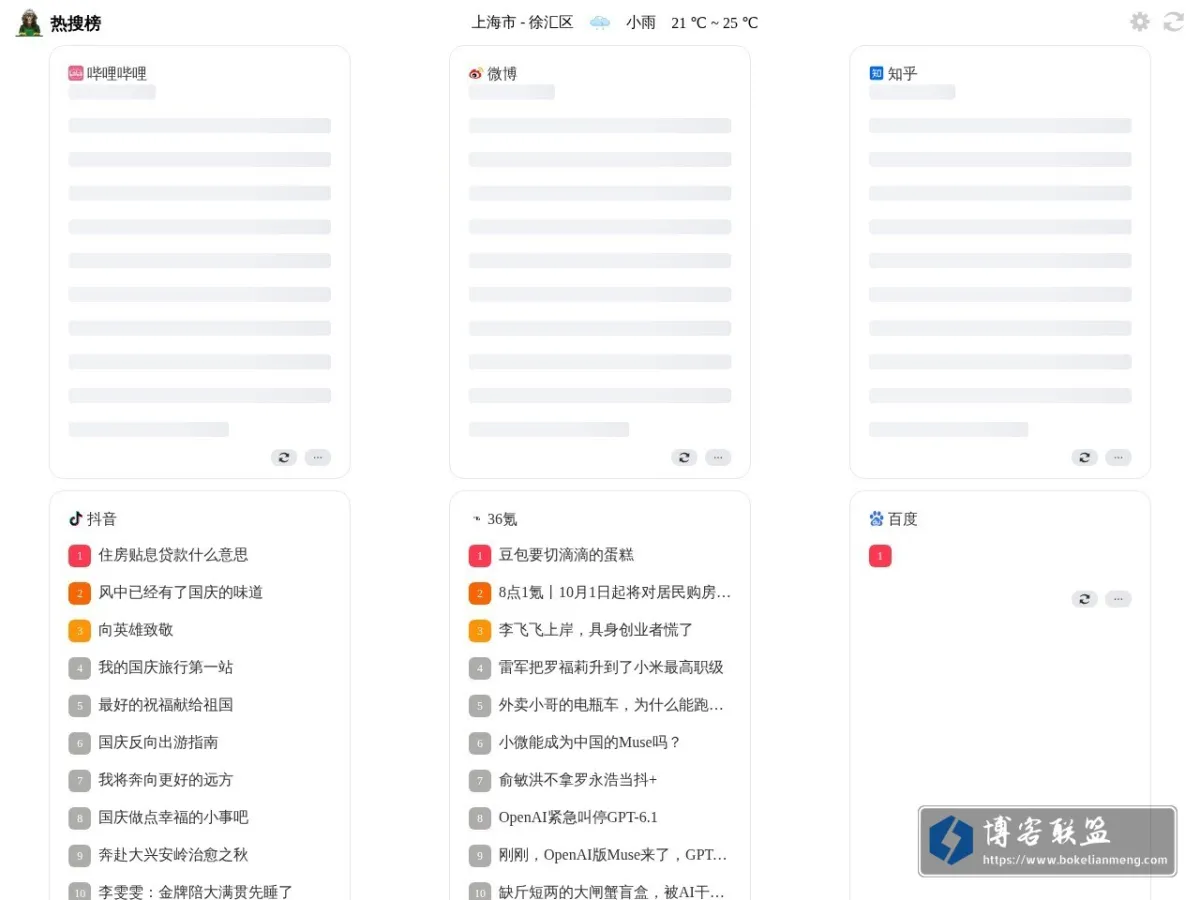Refresh the 微博 card
The height and width of the screenshot is (900, 1200).
(684, 457)
